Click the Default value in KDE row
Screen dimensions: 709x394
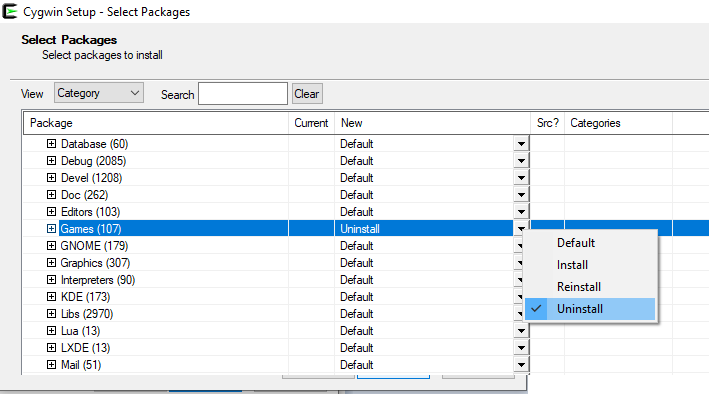point(357,297)
